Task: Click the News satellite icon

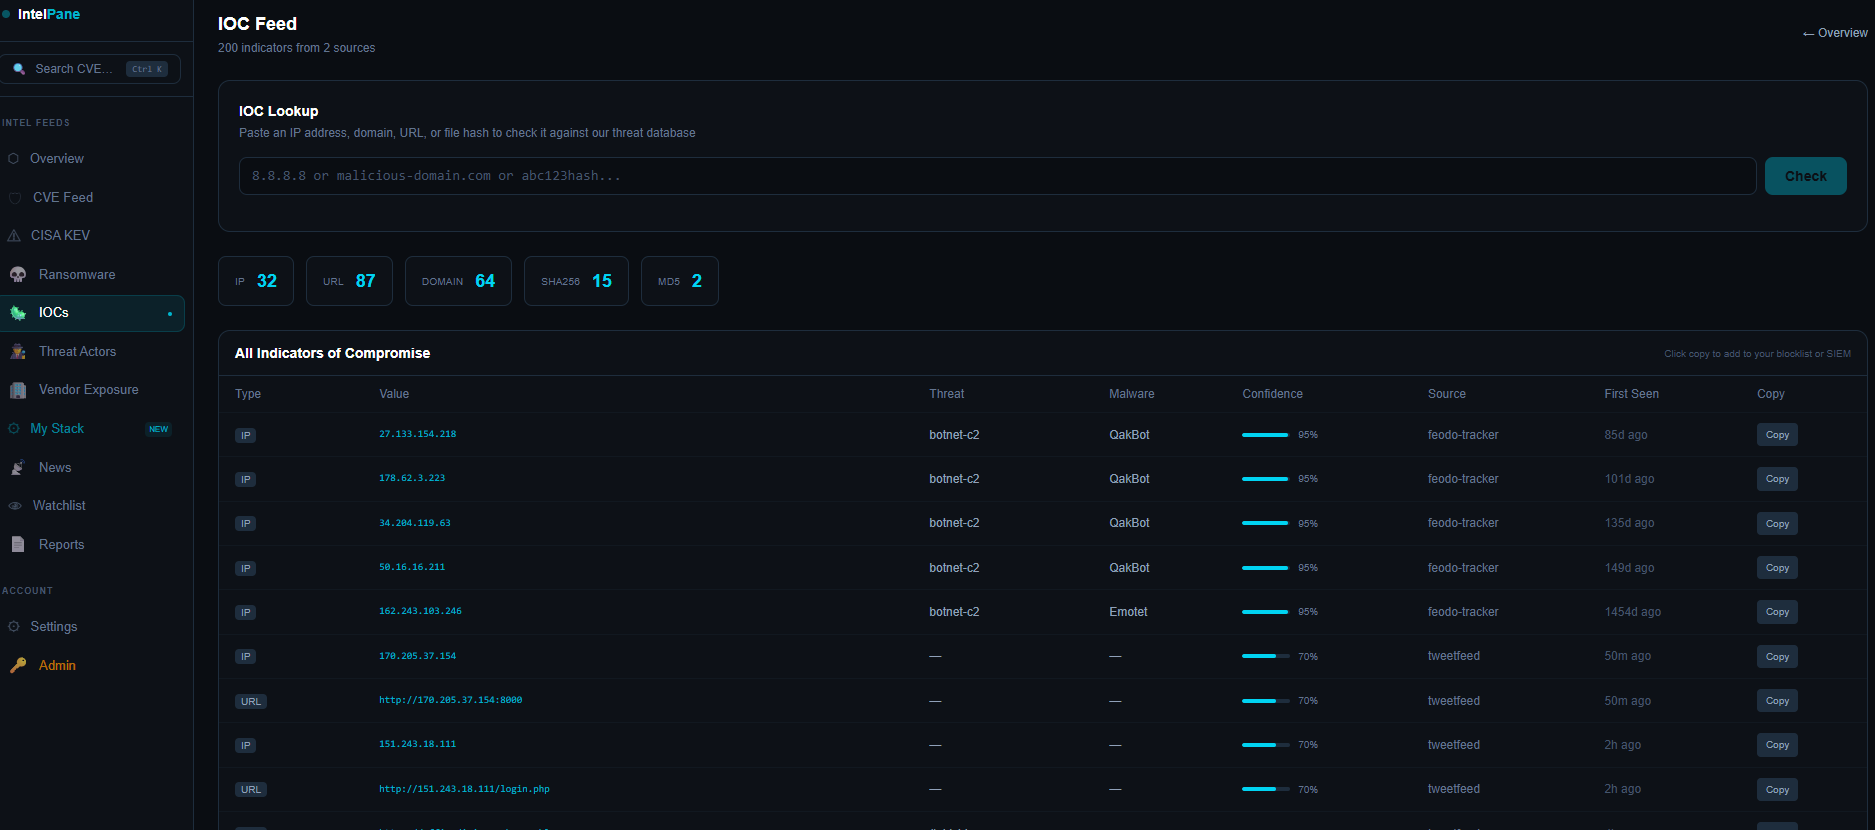Action: 18,468
